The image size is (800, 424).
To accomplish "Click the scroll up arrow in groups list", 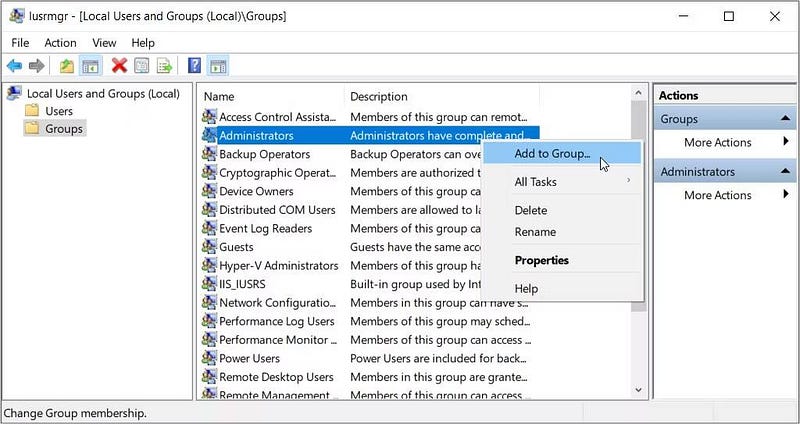I will [x=638, y=93].
